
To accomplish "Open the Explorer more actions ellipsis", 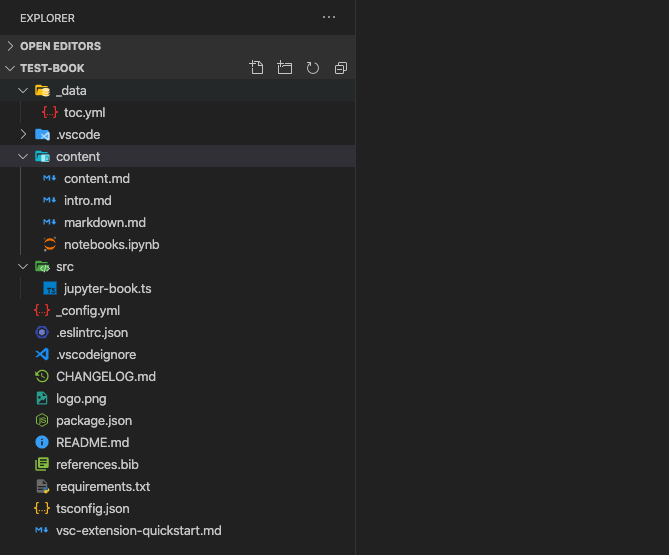I will click(329, 17).
